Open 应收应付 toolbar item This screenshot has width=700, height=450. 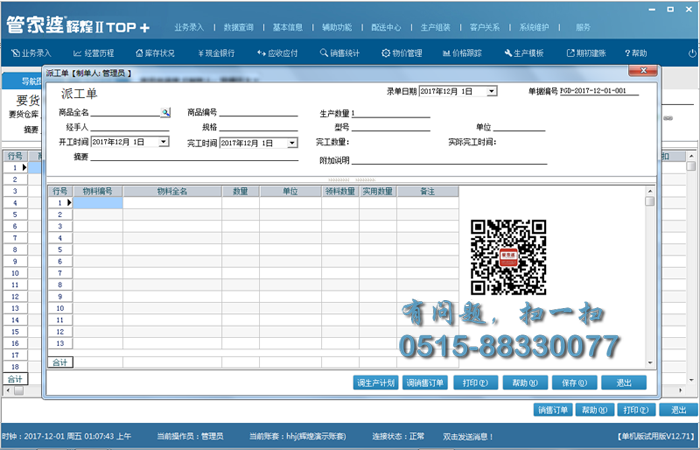(x=277, y=53)
